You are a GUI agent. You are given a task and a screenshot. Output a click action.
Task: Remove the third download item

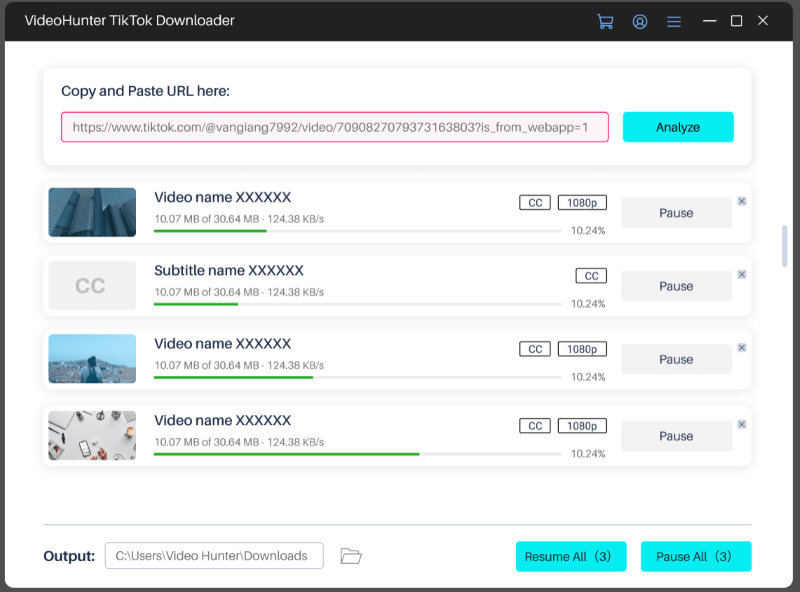click(741, 347)
